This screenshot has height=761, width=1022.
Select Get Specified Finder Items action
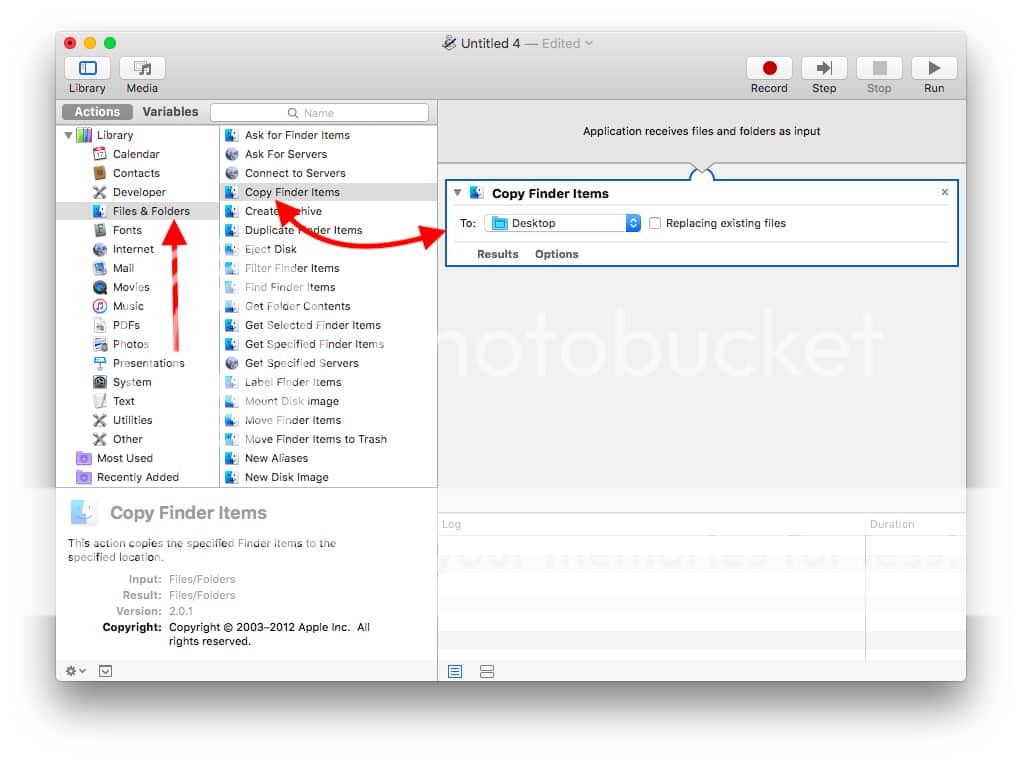pos(328,343)
